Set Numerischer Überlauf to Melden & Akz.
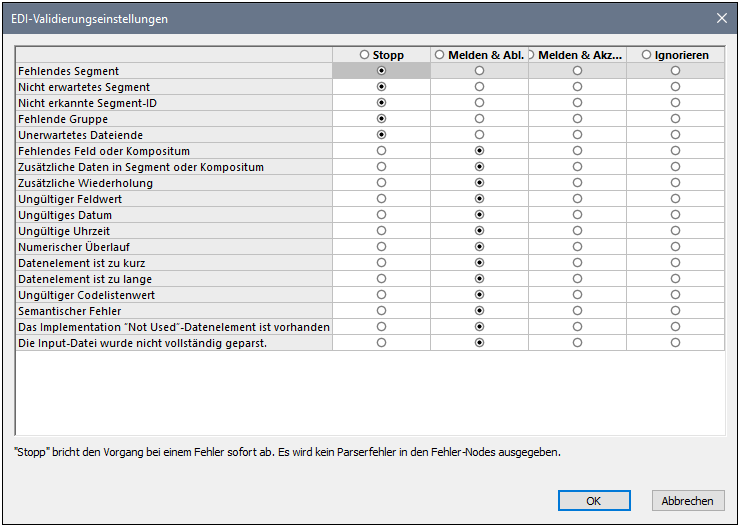This screenshot has height=527, width=740. [577, 247]
